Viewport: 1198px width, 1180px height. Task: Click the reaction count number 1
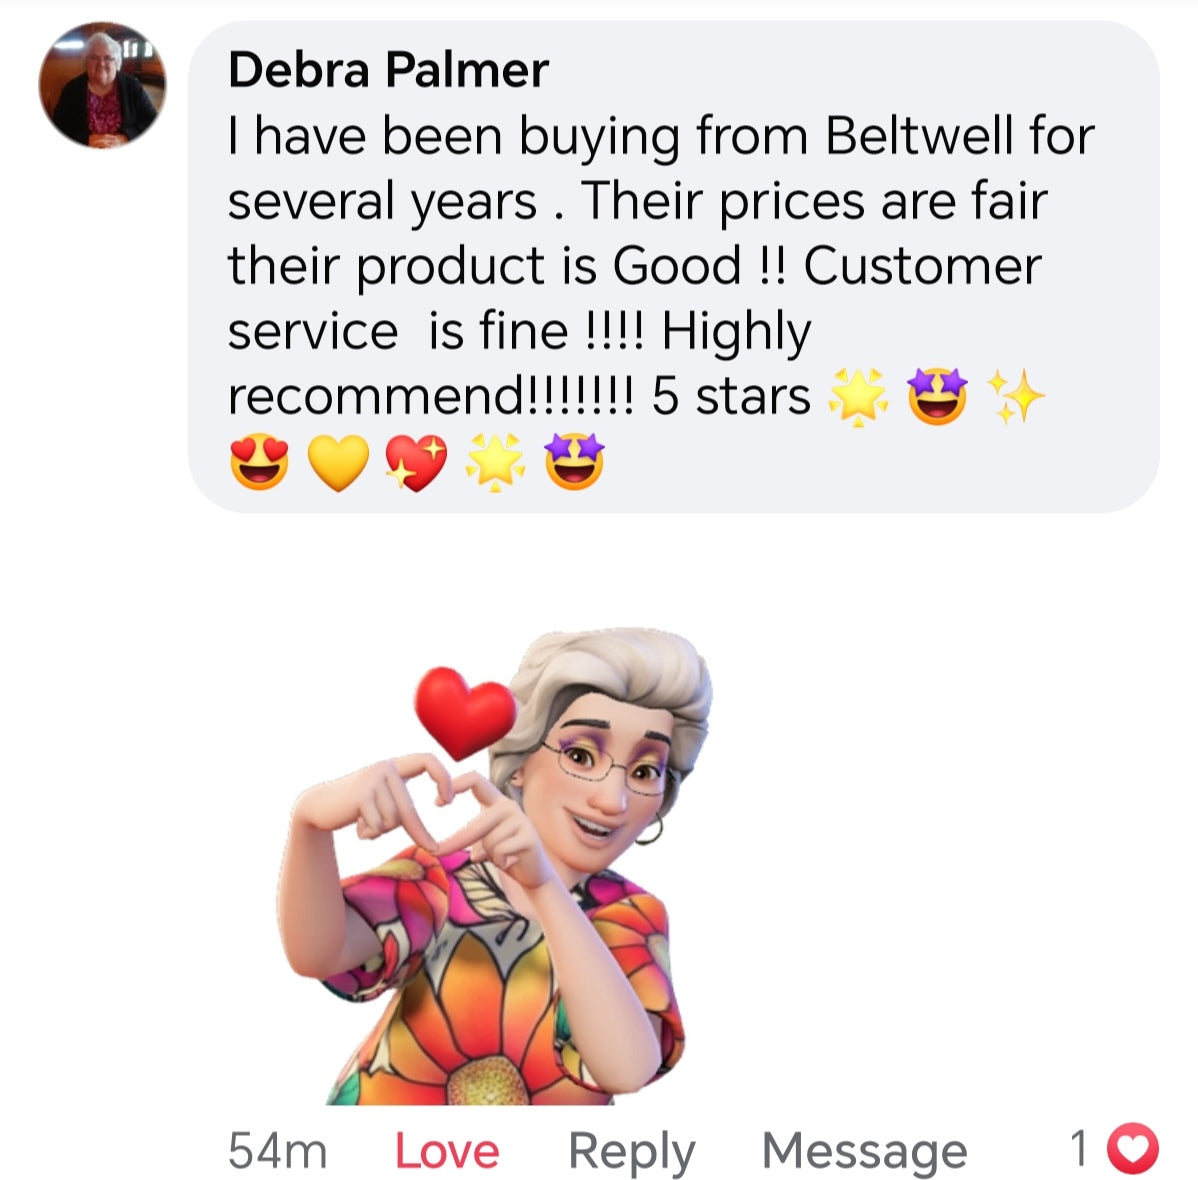tap(1079, 1148)
